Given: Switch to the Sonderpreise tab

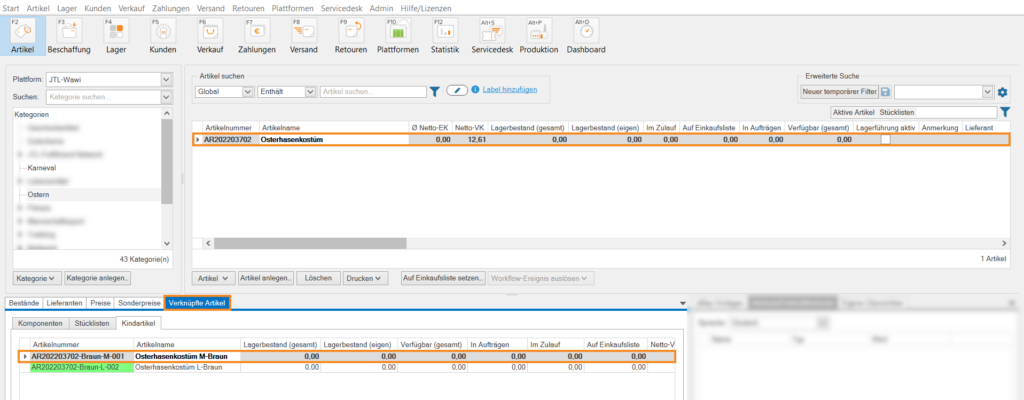Looking at the screenshot, I should 138,302.
